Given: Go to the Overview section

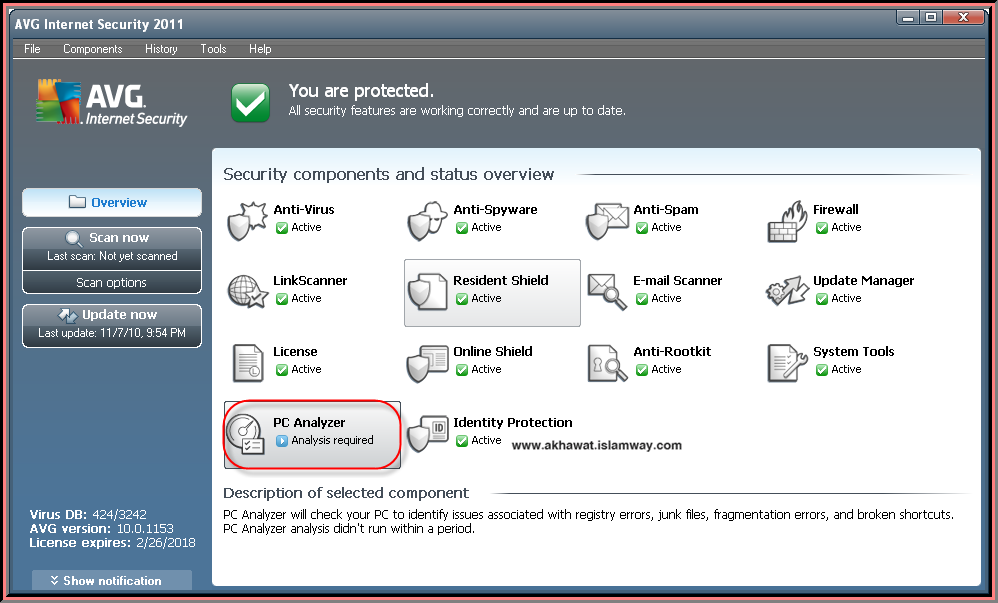Looking at the screenshot, I should coord(112,202).
